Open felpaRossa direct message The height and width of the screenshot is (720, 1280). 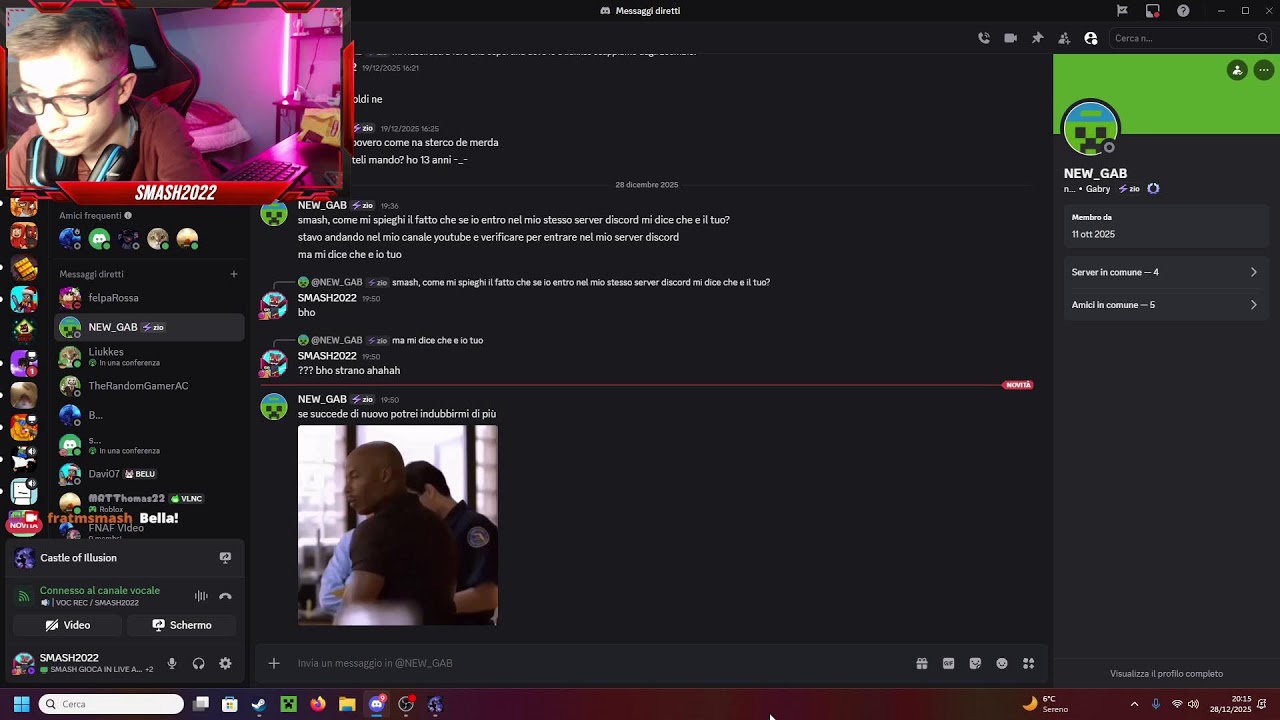[149, 298]
